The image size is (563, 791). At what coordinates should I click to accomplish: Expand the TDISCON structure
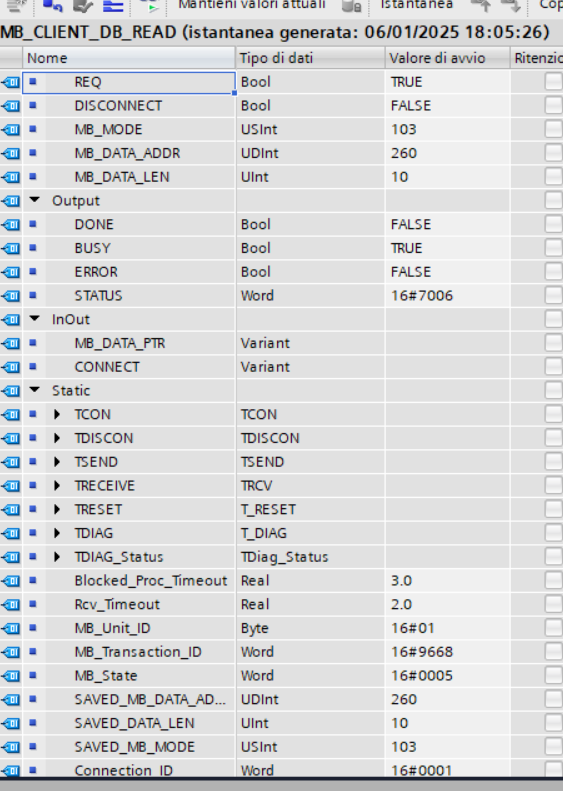(57, 438)
